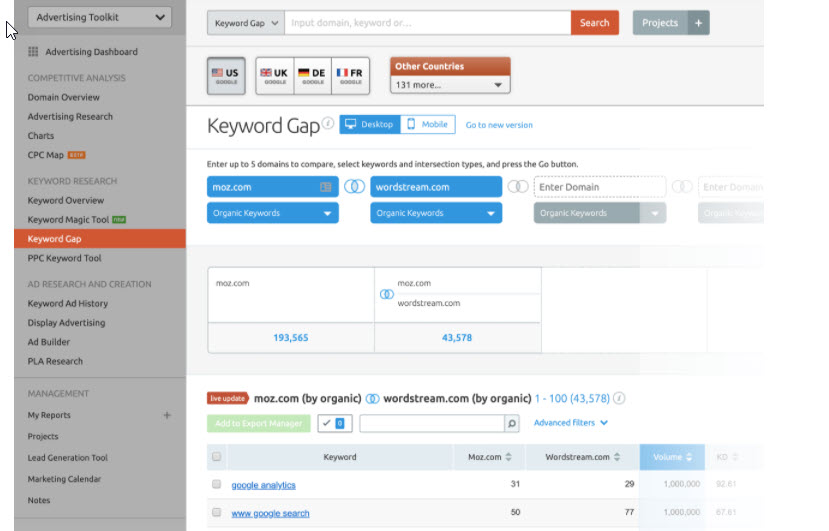
Task: Change intersection type between moz.com and wordstream.com
Action: 354,187
